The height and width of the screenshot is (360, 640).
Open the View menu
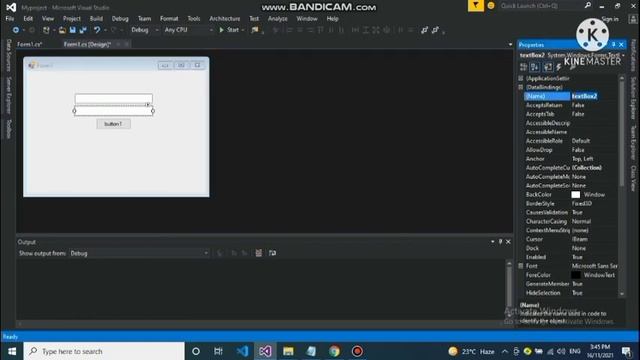click(48, 18)
